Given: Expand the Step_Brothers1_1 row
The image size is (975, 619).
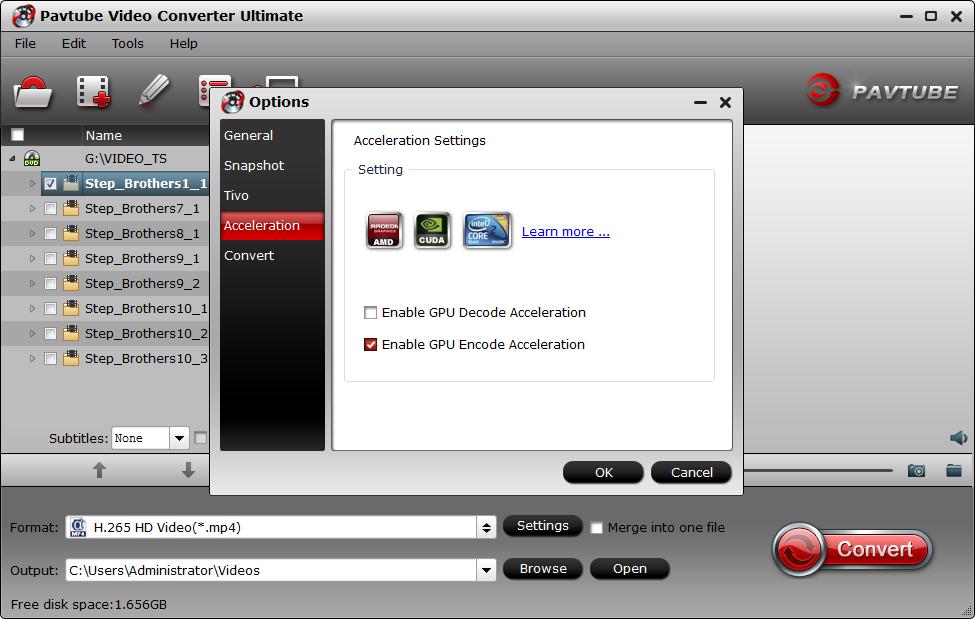Looking at the screenshot, I should click(32, 184).
